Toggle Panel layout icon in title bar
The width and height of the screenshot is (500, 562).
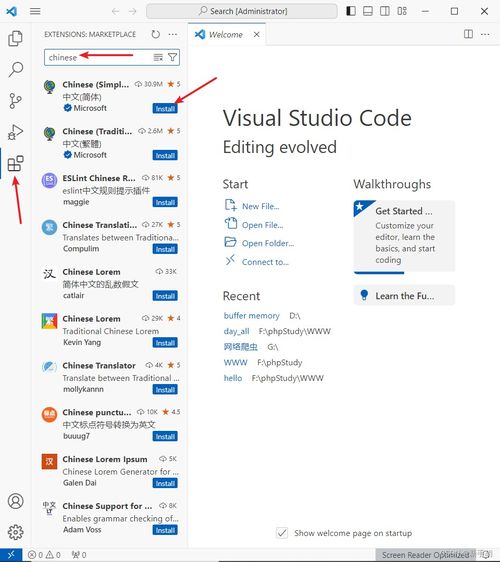[368, 11]
